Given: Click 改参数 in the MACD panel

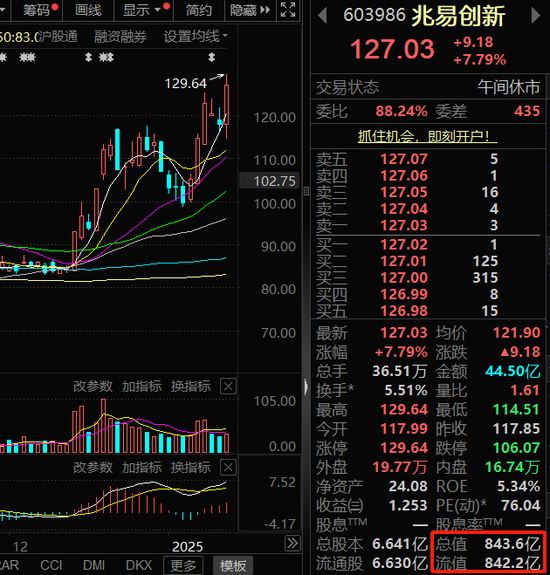Looking at the screenshot, I should pyautogui.click(x=93, y=468).
